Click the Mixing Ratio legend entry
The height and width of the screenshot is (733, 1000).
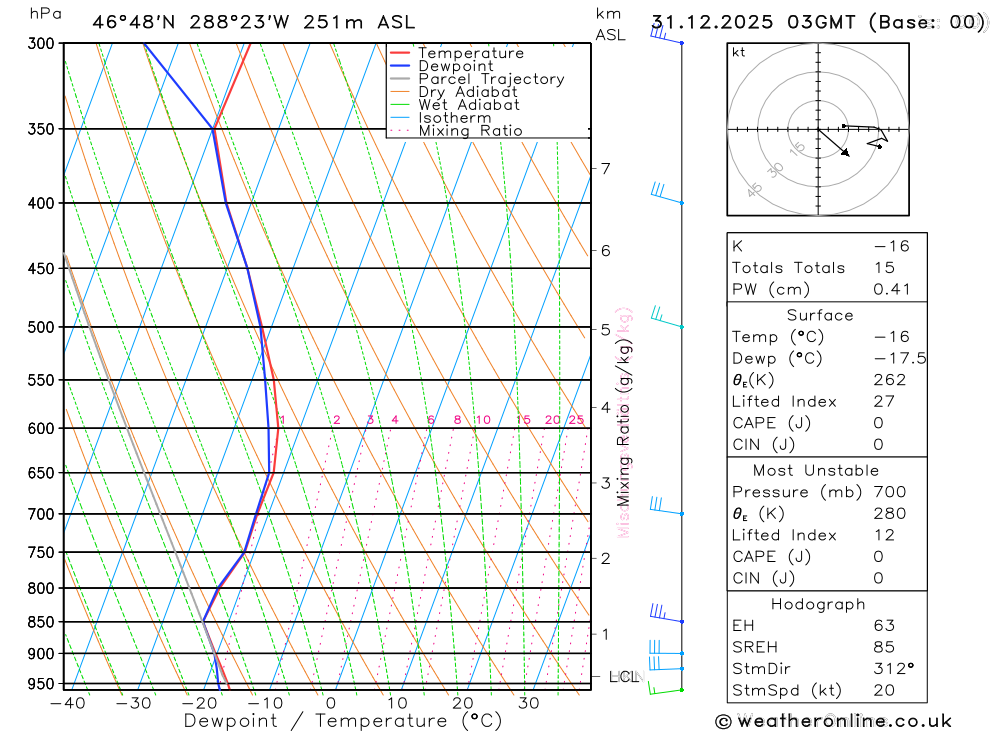457,131
